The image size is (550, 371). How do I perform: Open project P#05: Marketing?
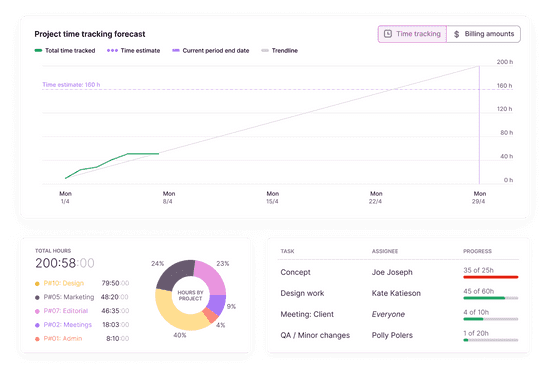pos(69,297)
